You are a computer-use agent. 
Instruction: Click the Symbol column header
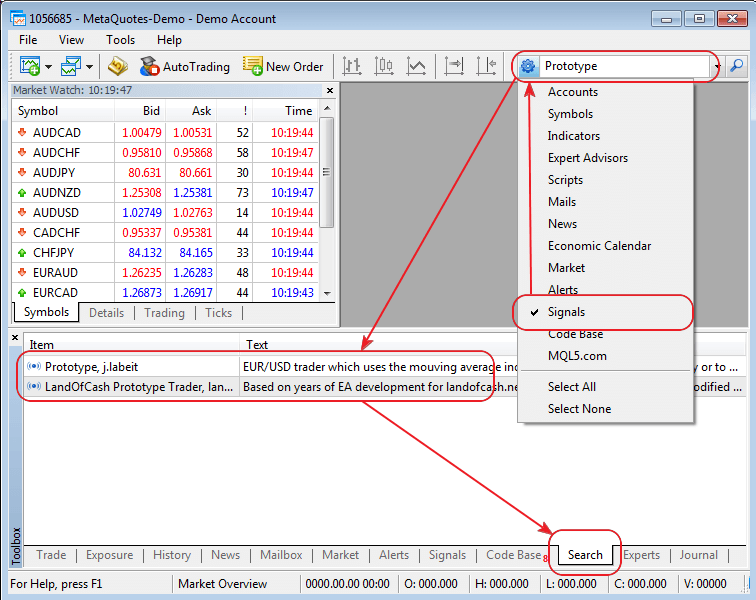(63, 111)
